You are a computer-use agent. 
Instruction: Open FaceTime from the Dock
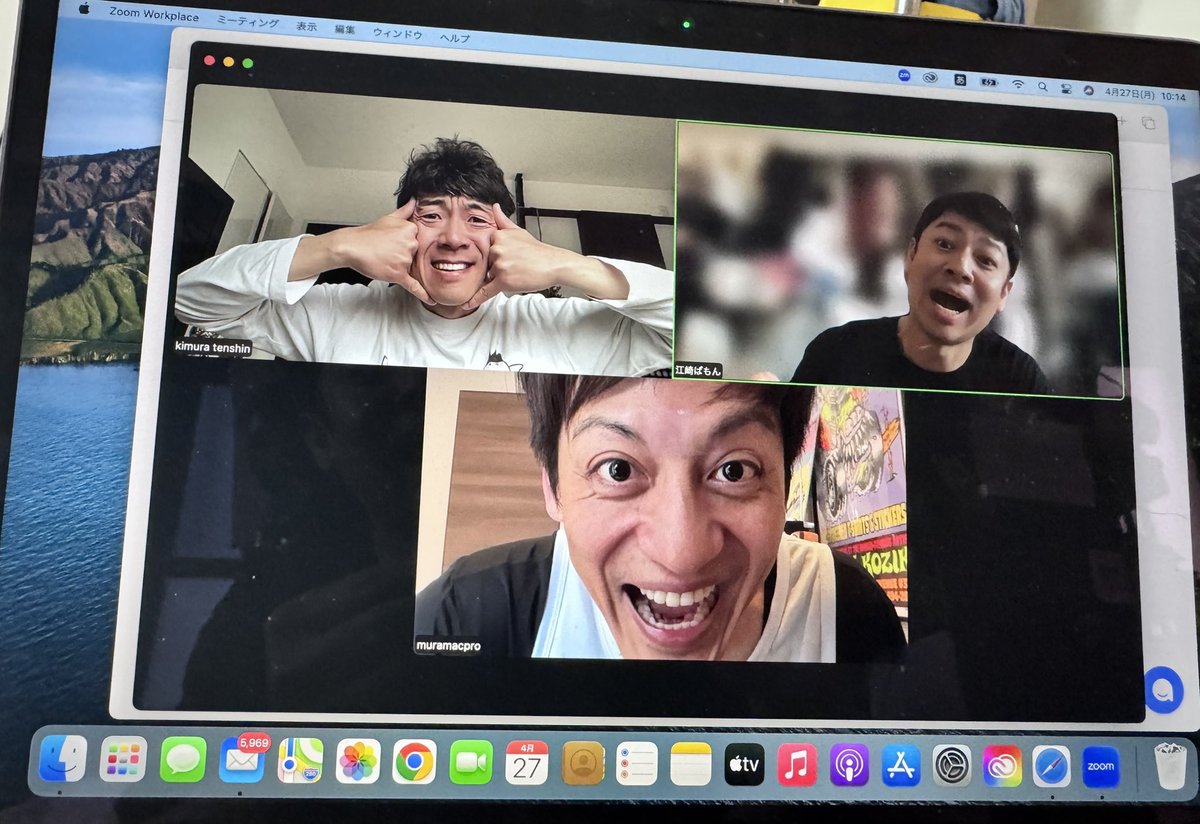click(471, 762)
